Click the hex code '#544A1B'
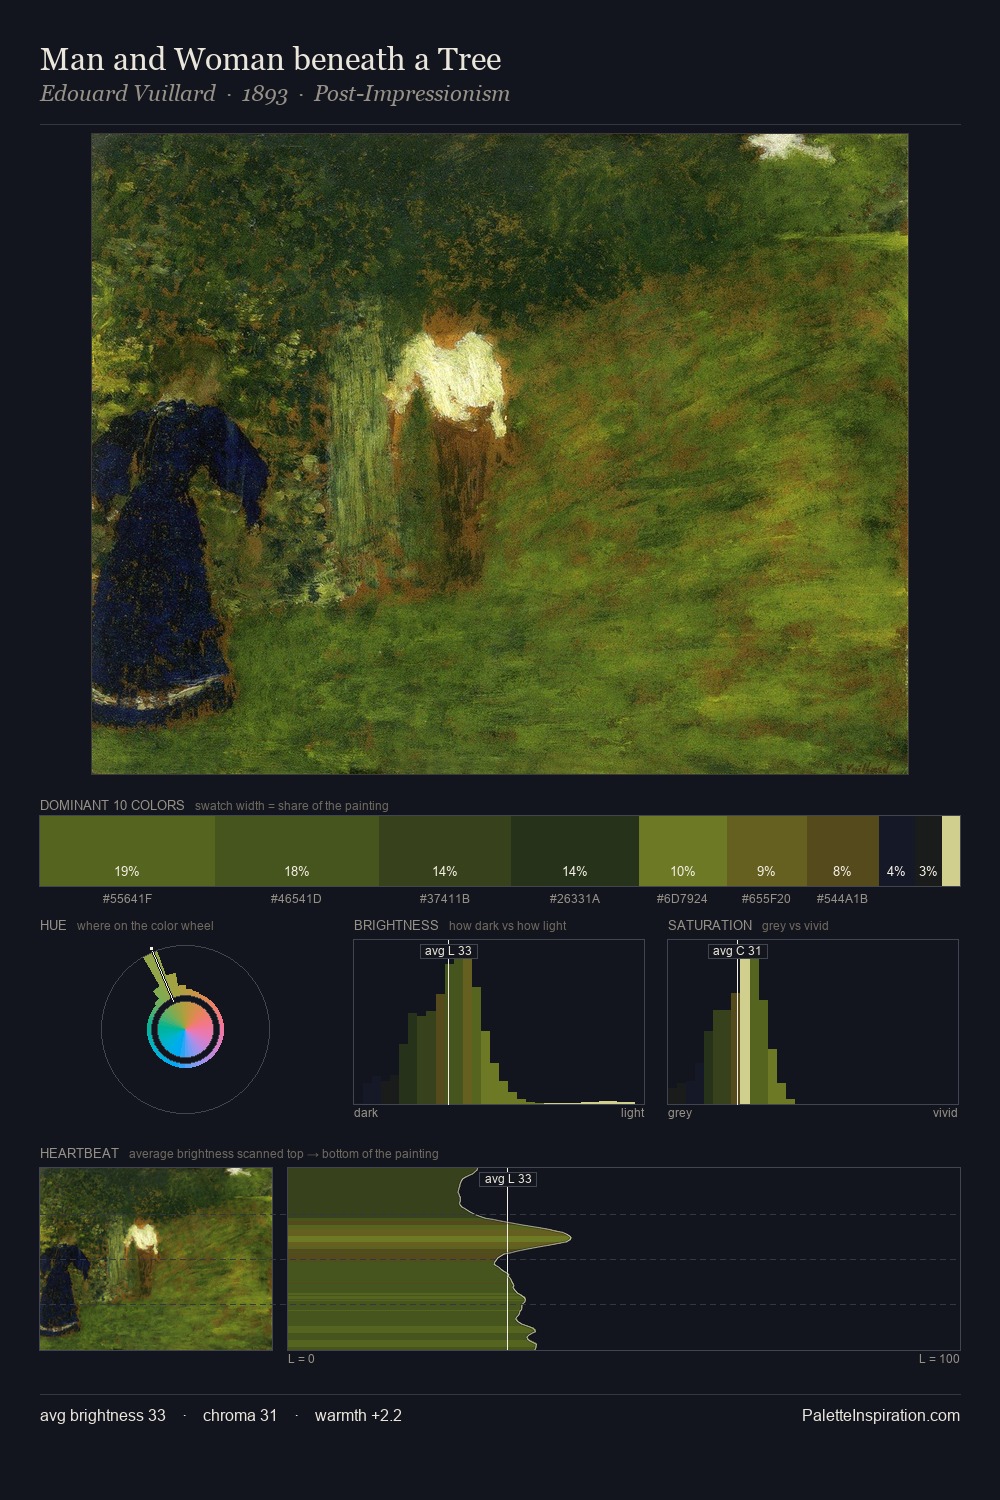The width and height of the screenshot is (1000, 1500). click(x=842, y=899)
